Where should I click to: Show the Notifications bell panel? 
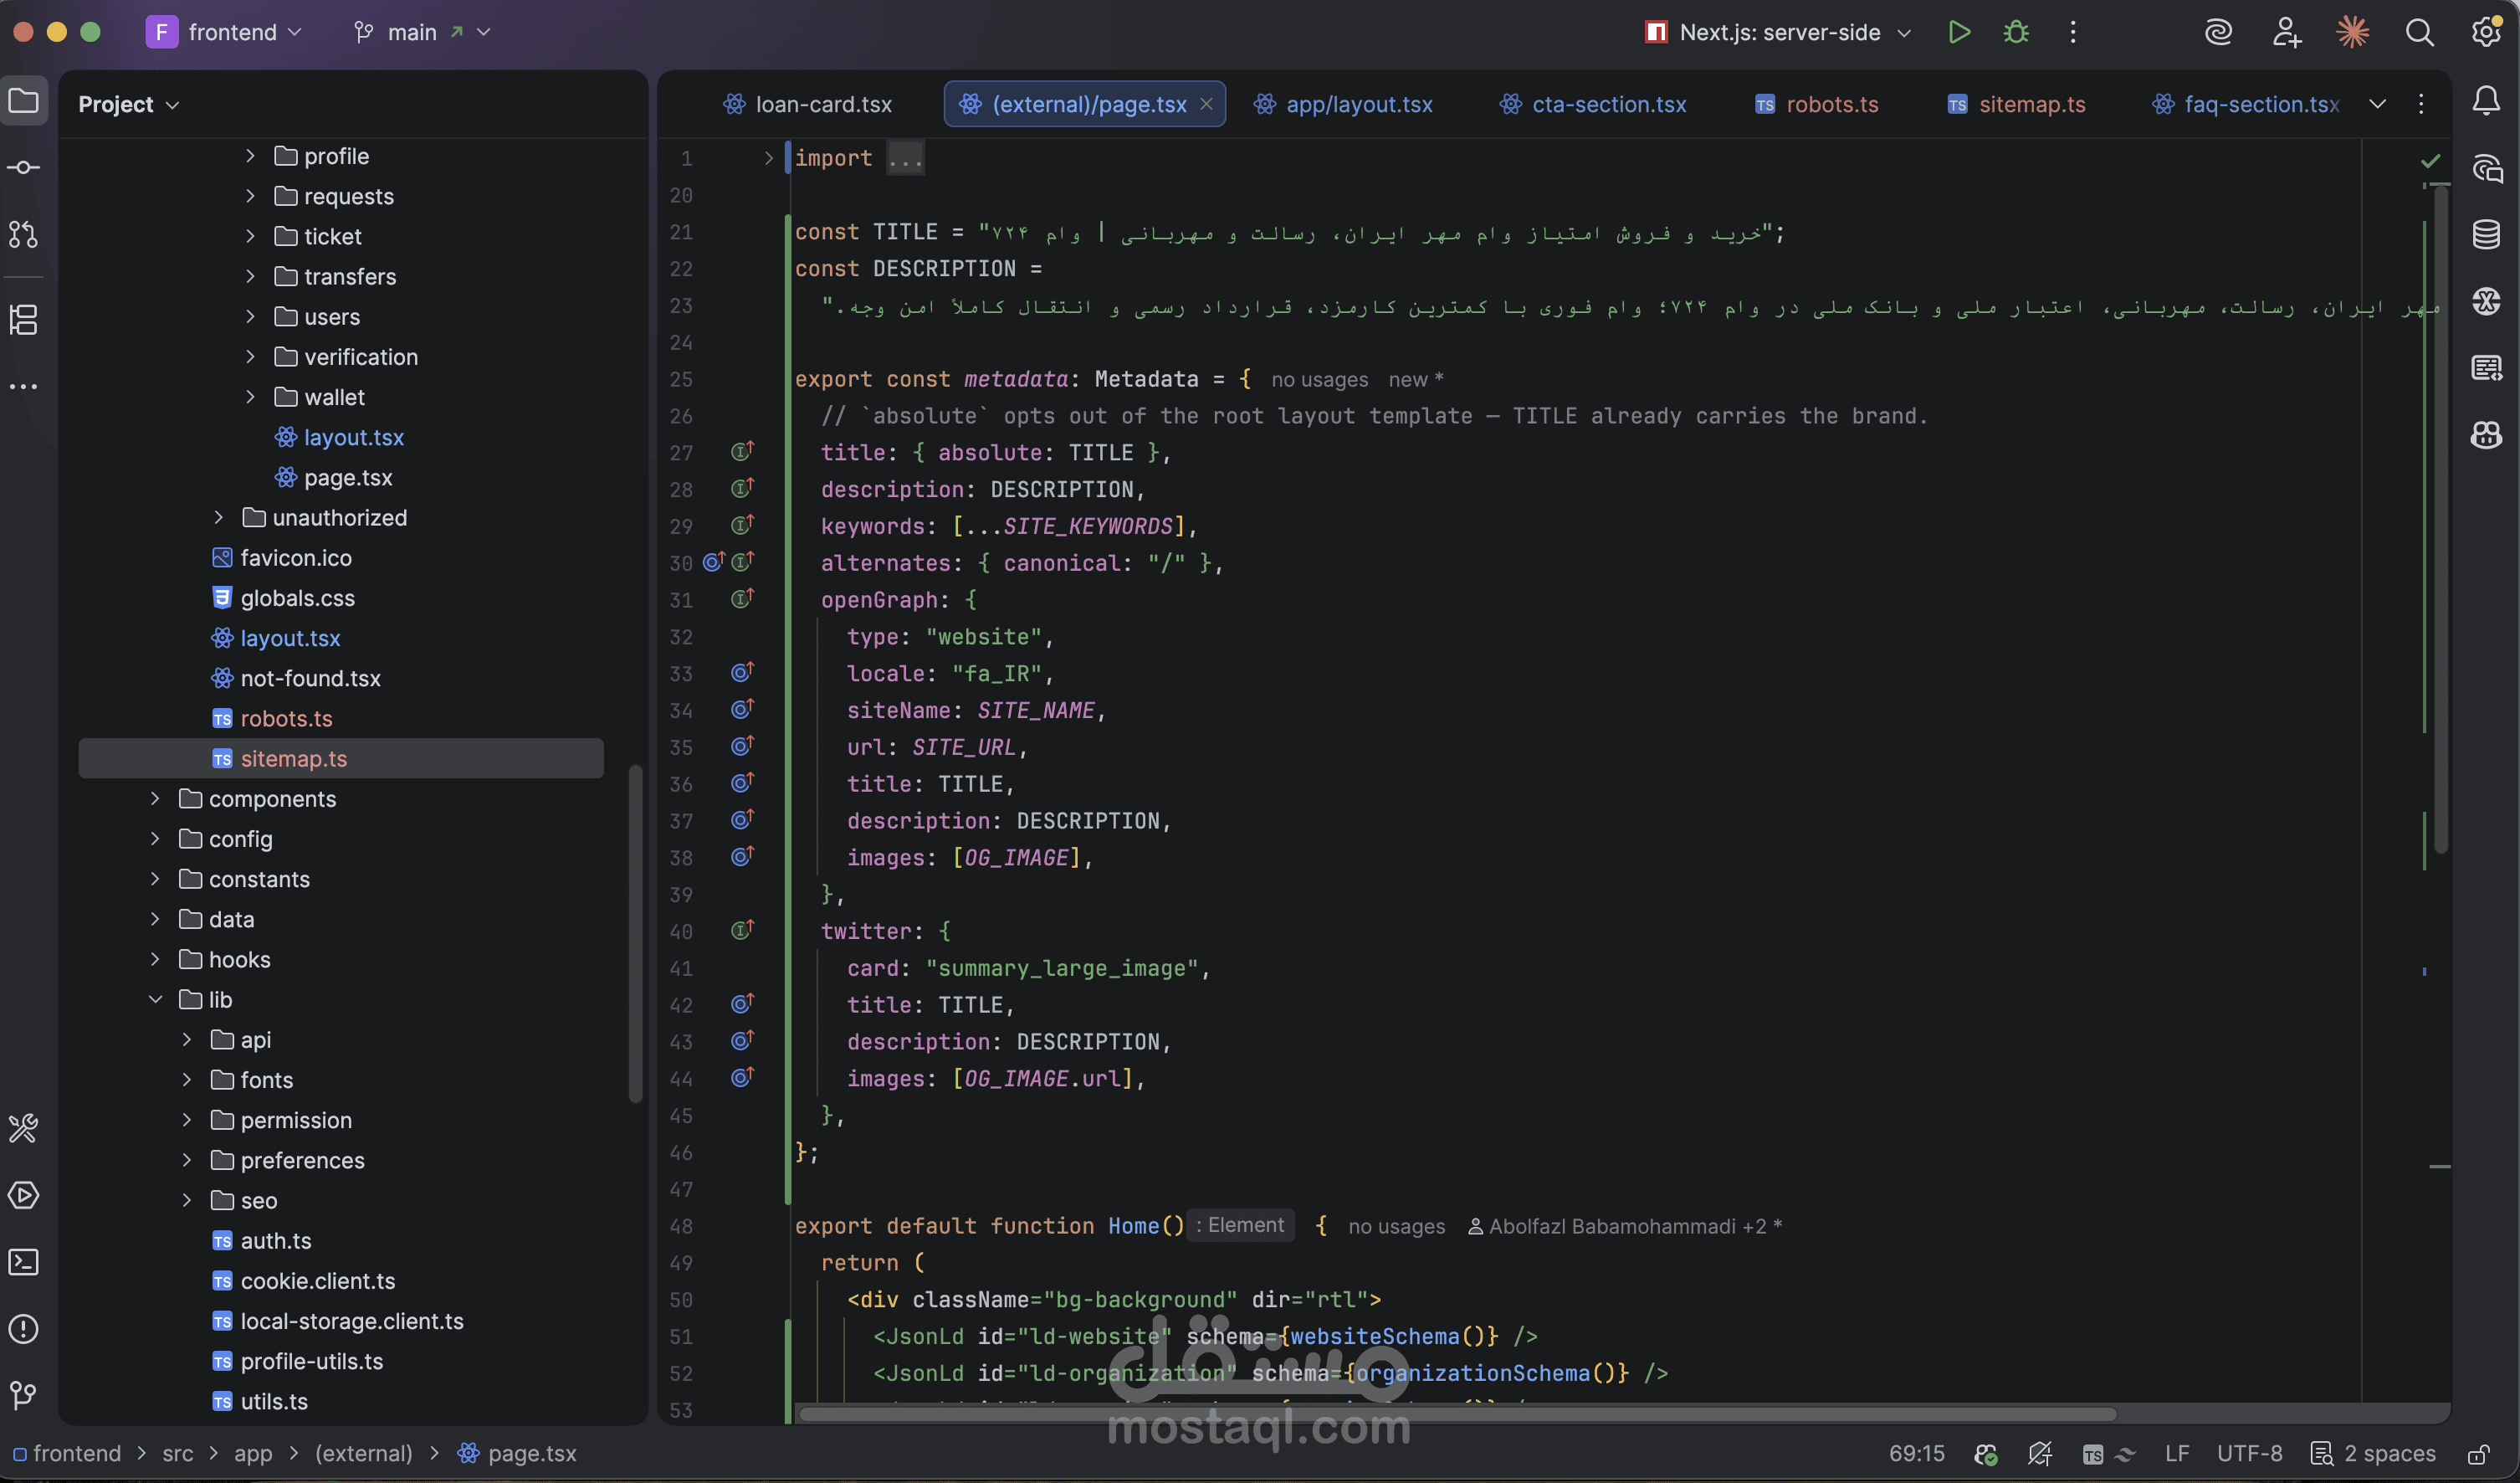(x=2486, y=100)
